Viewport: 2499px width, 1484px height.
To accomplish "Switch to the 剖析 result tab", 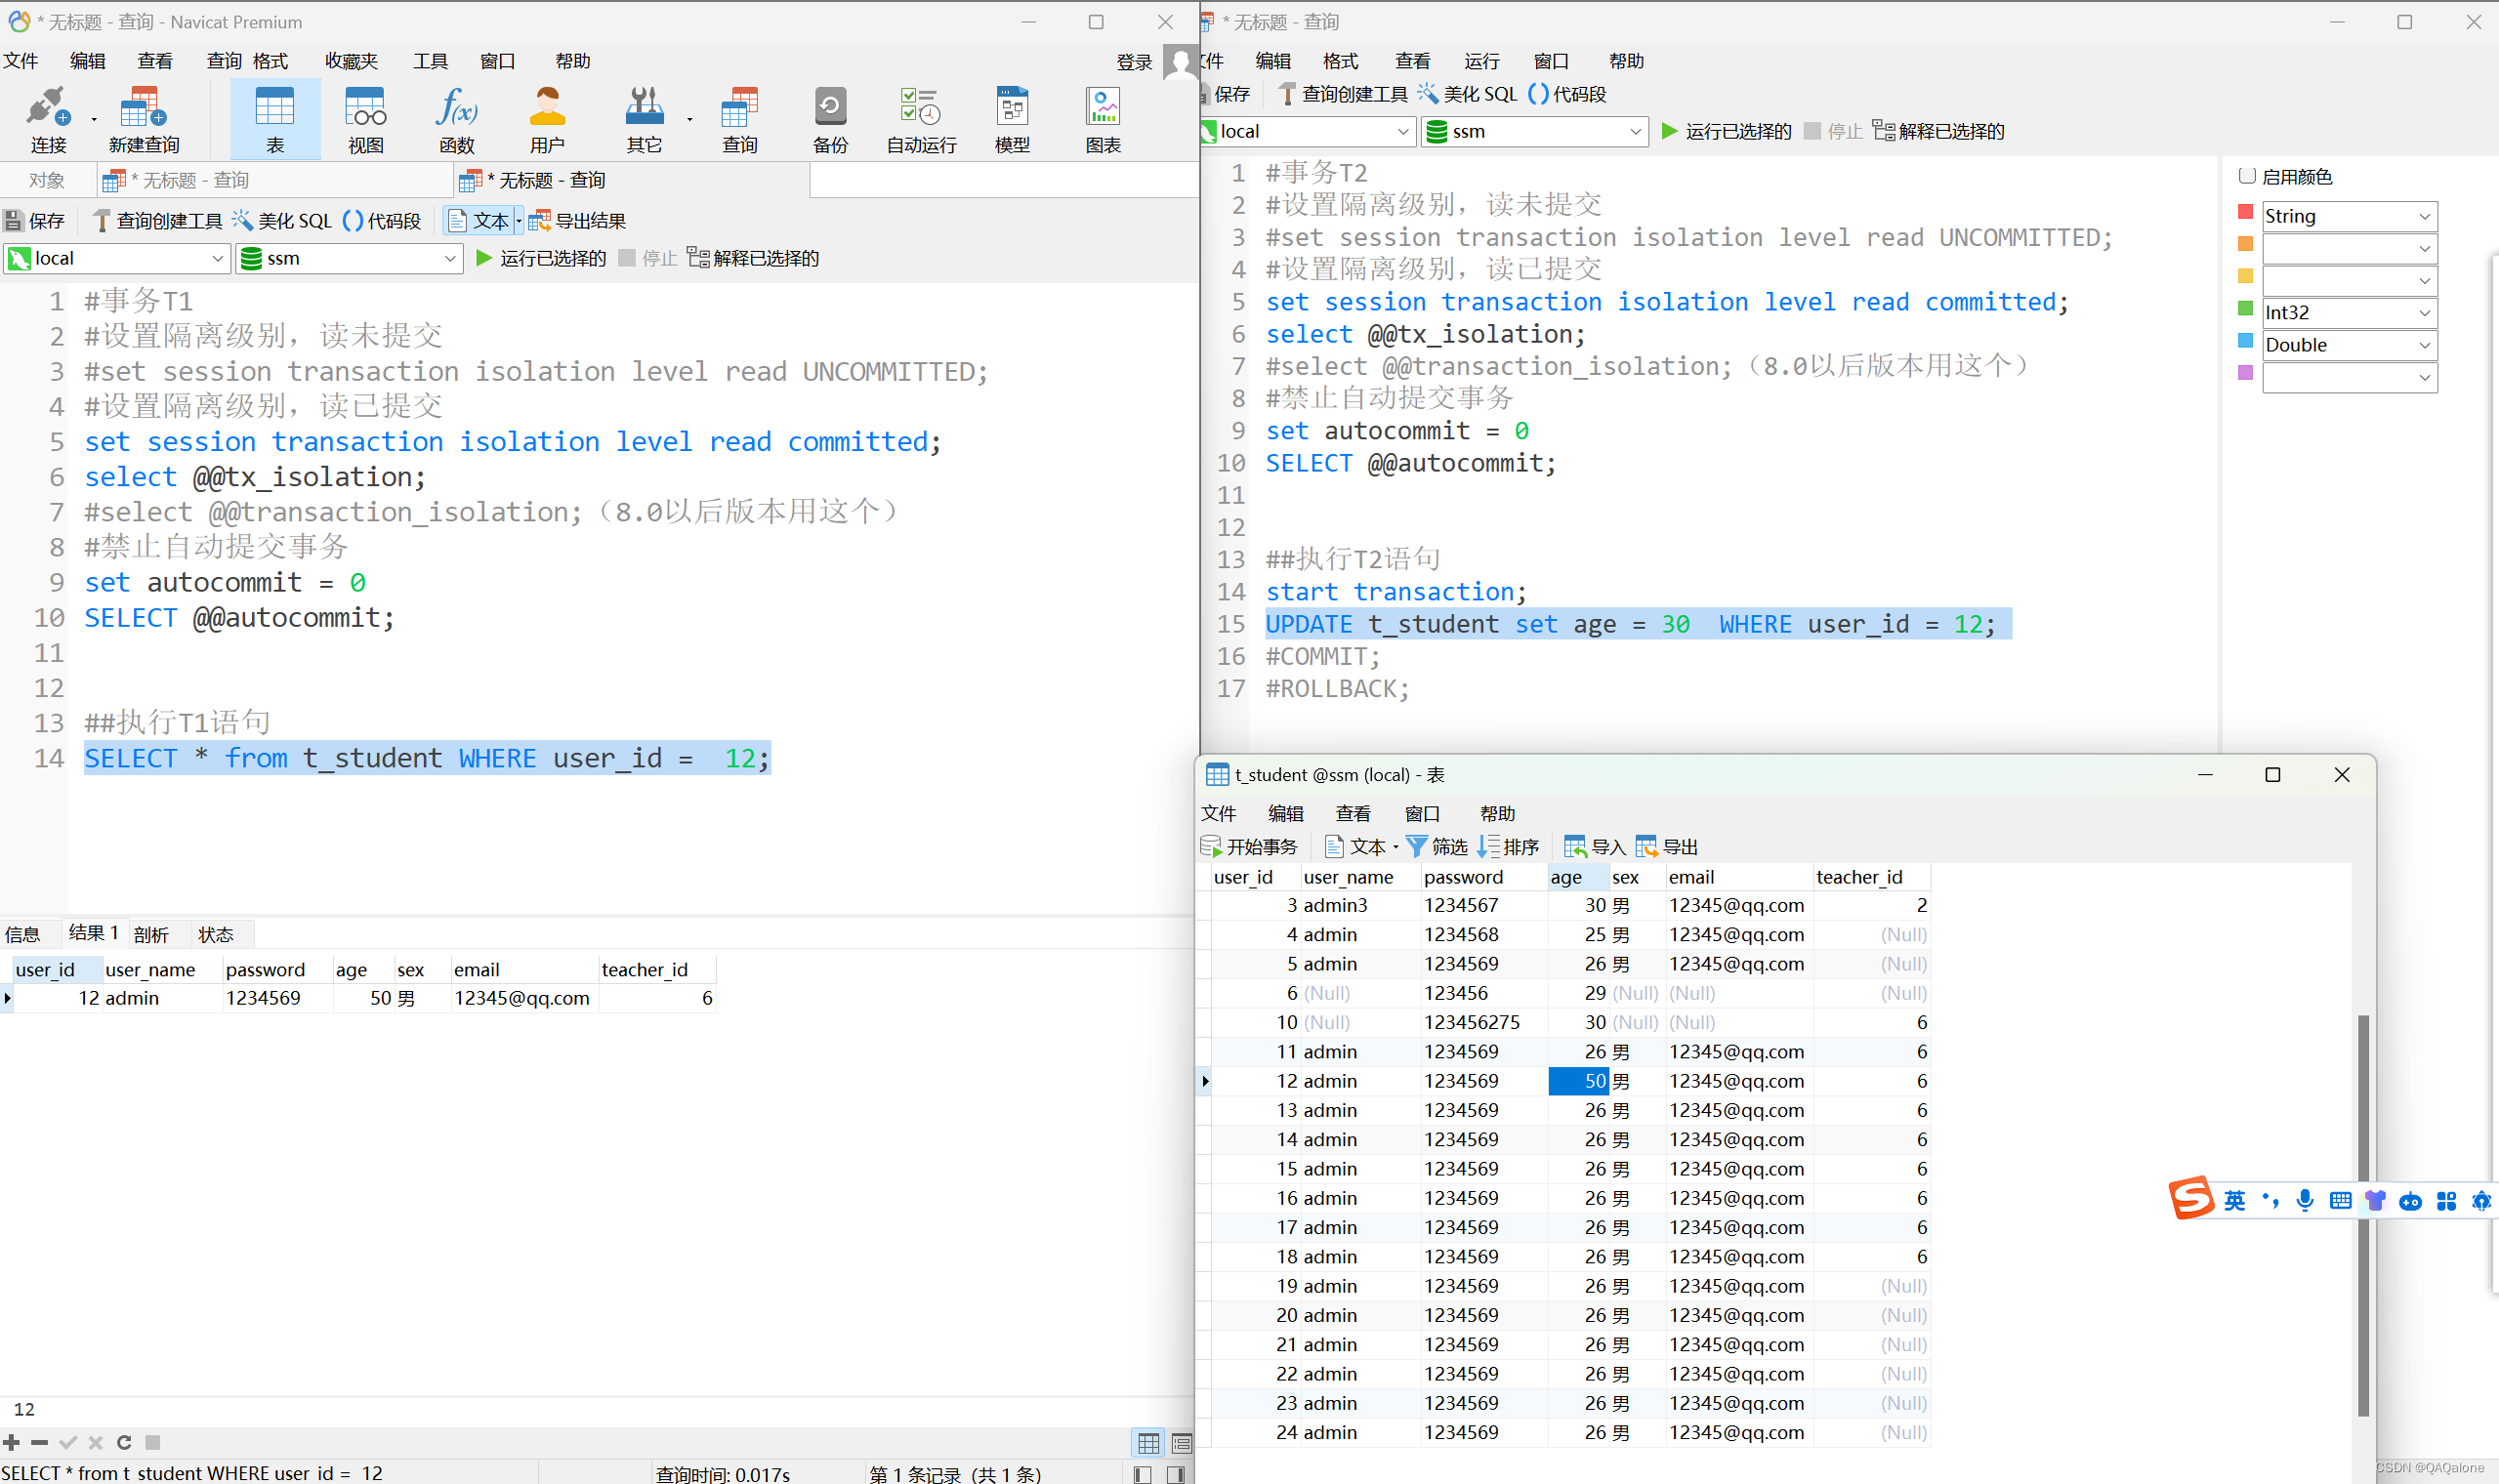I will (151, 934).
